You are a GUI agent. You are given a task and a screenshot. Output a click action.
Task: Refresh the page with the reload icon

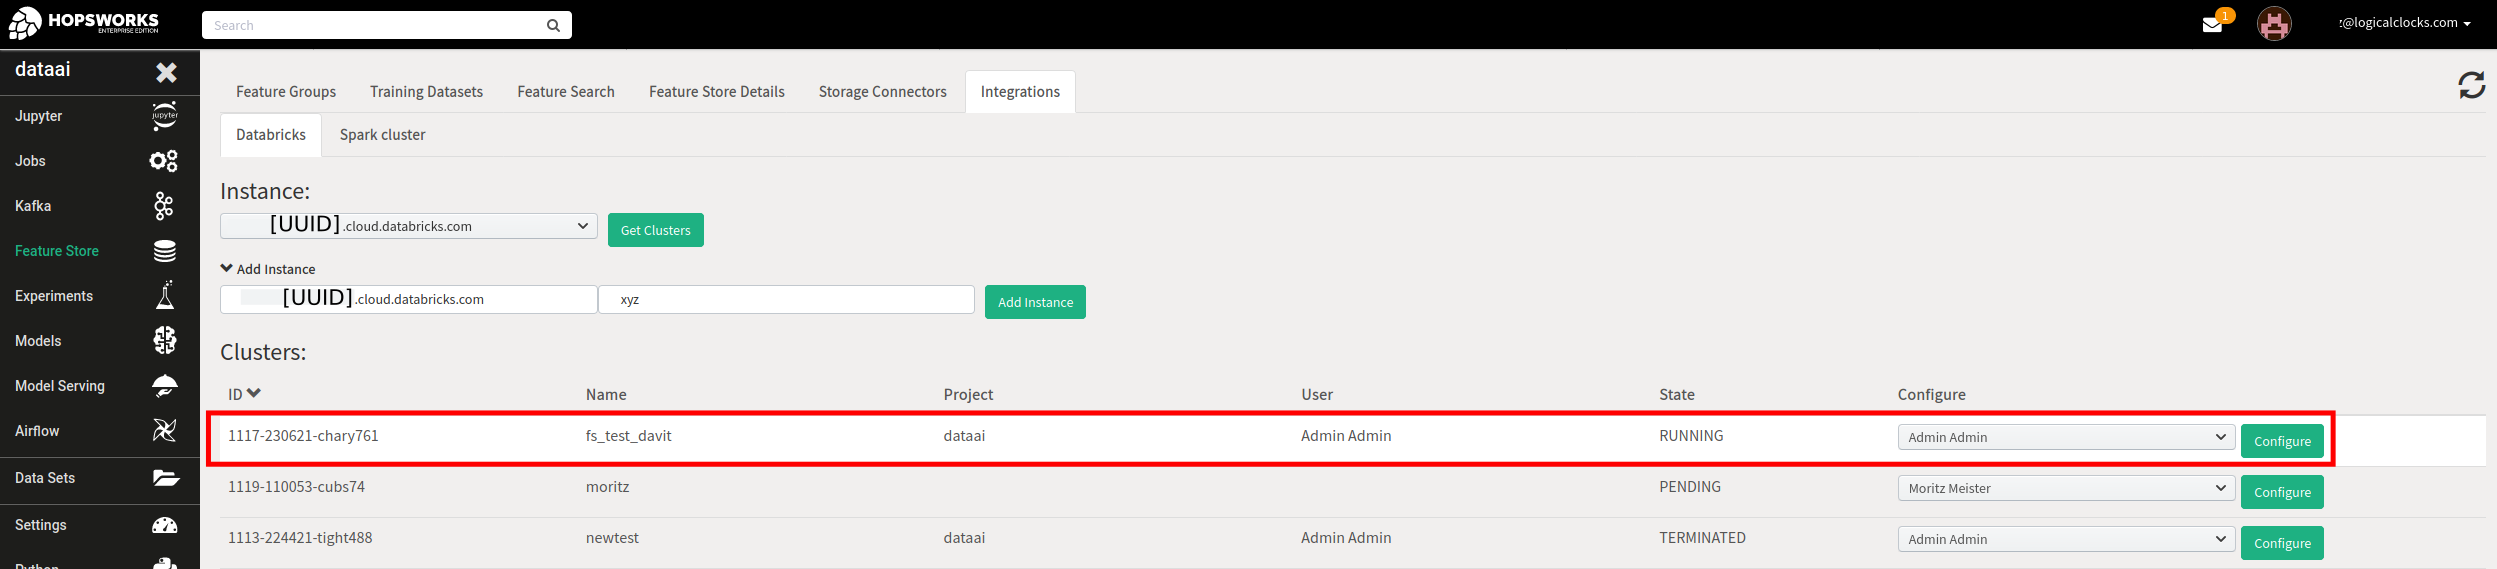pyautogui.click(x=2471, y=85)
